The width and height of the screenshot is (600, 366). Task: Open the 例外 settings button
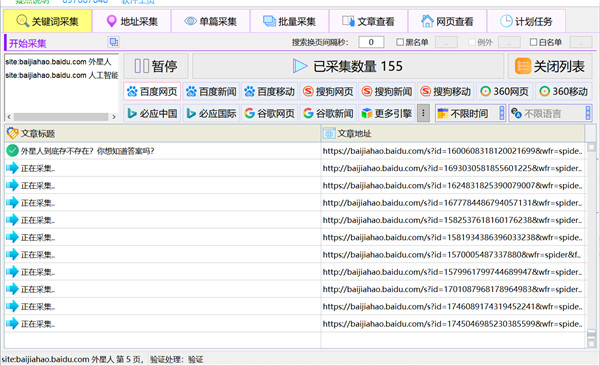coord(509,42)
